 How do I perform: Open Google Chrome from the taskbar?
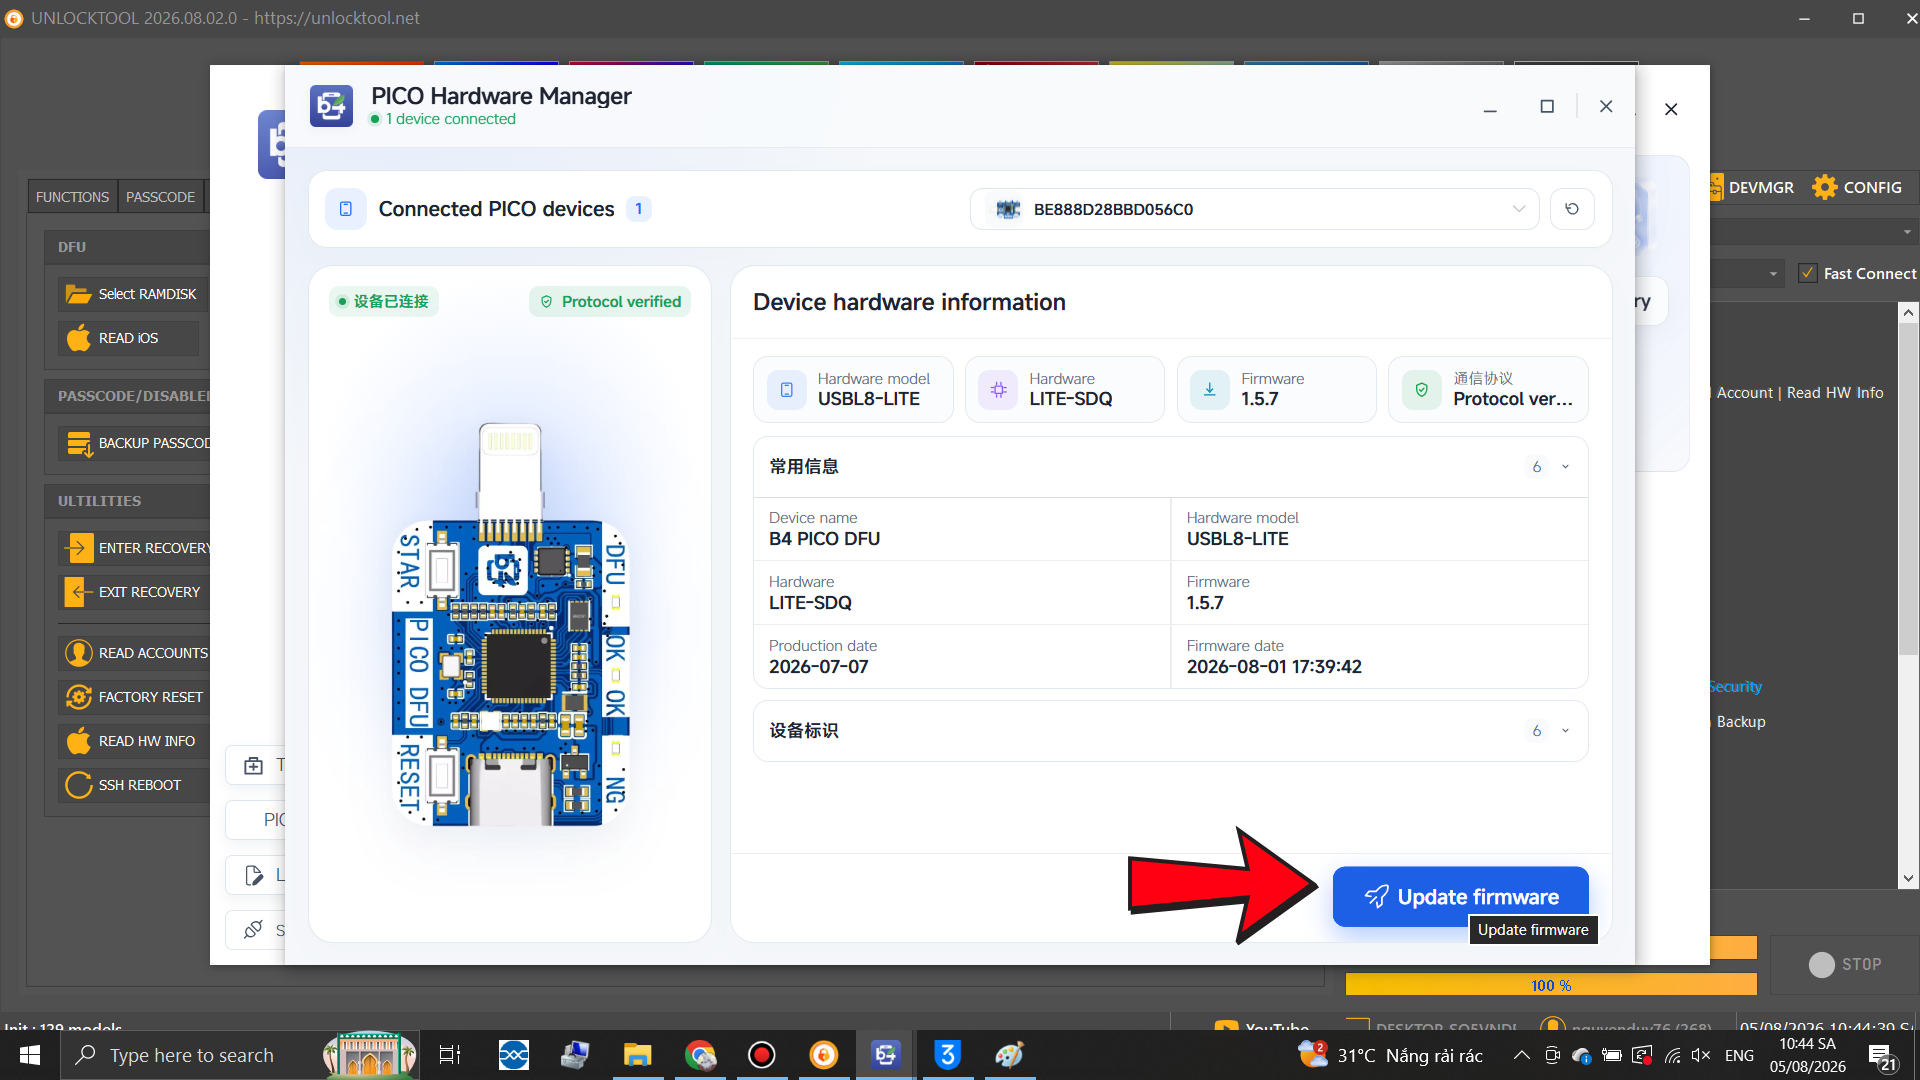(700, 1055)
